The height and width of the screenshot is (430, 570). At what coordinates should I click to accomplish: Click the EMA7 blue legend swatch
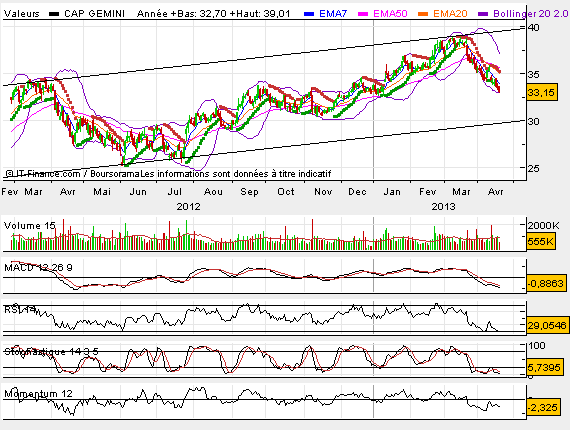309,14
